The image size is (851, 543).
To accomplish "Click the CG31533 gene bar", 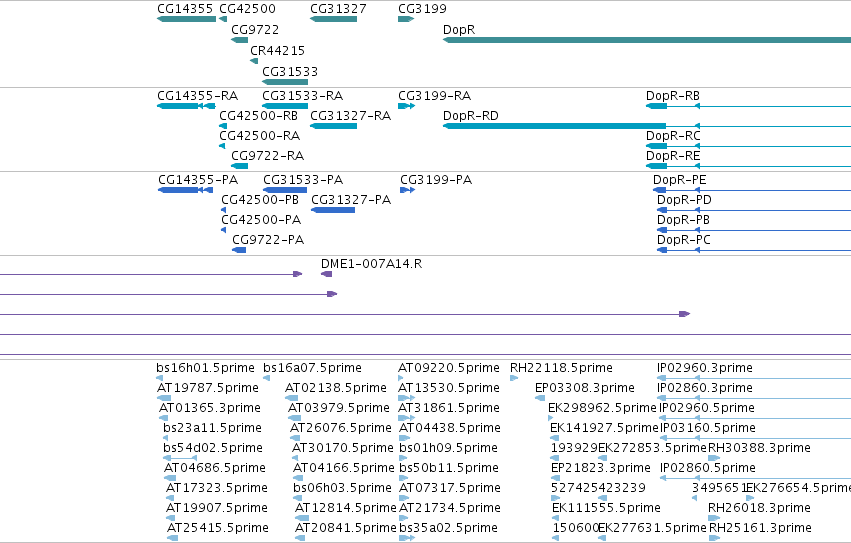I will [x=285, y=82].
